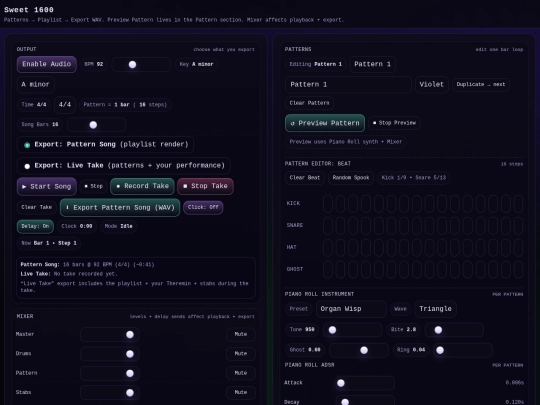Open the Organ Wisp preset dropdown
The image size is (540, 405).
(351, 309)
